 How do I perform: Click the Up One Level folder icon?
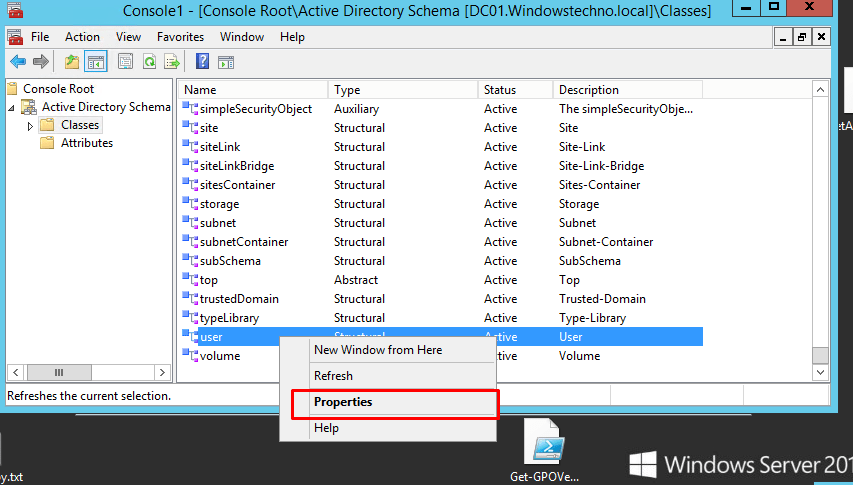pos(72,62)
